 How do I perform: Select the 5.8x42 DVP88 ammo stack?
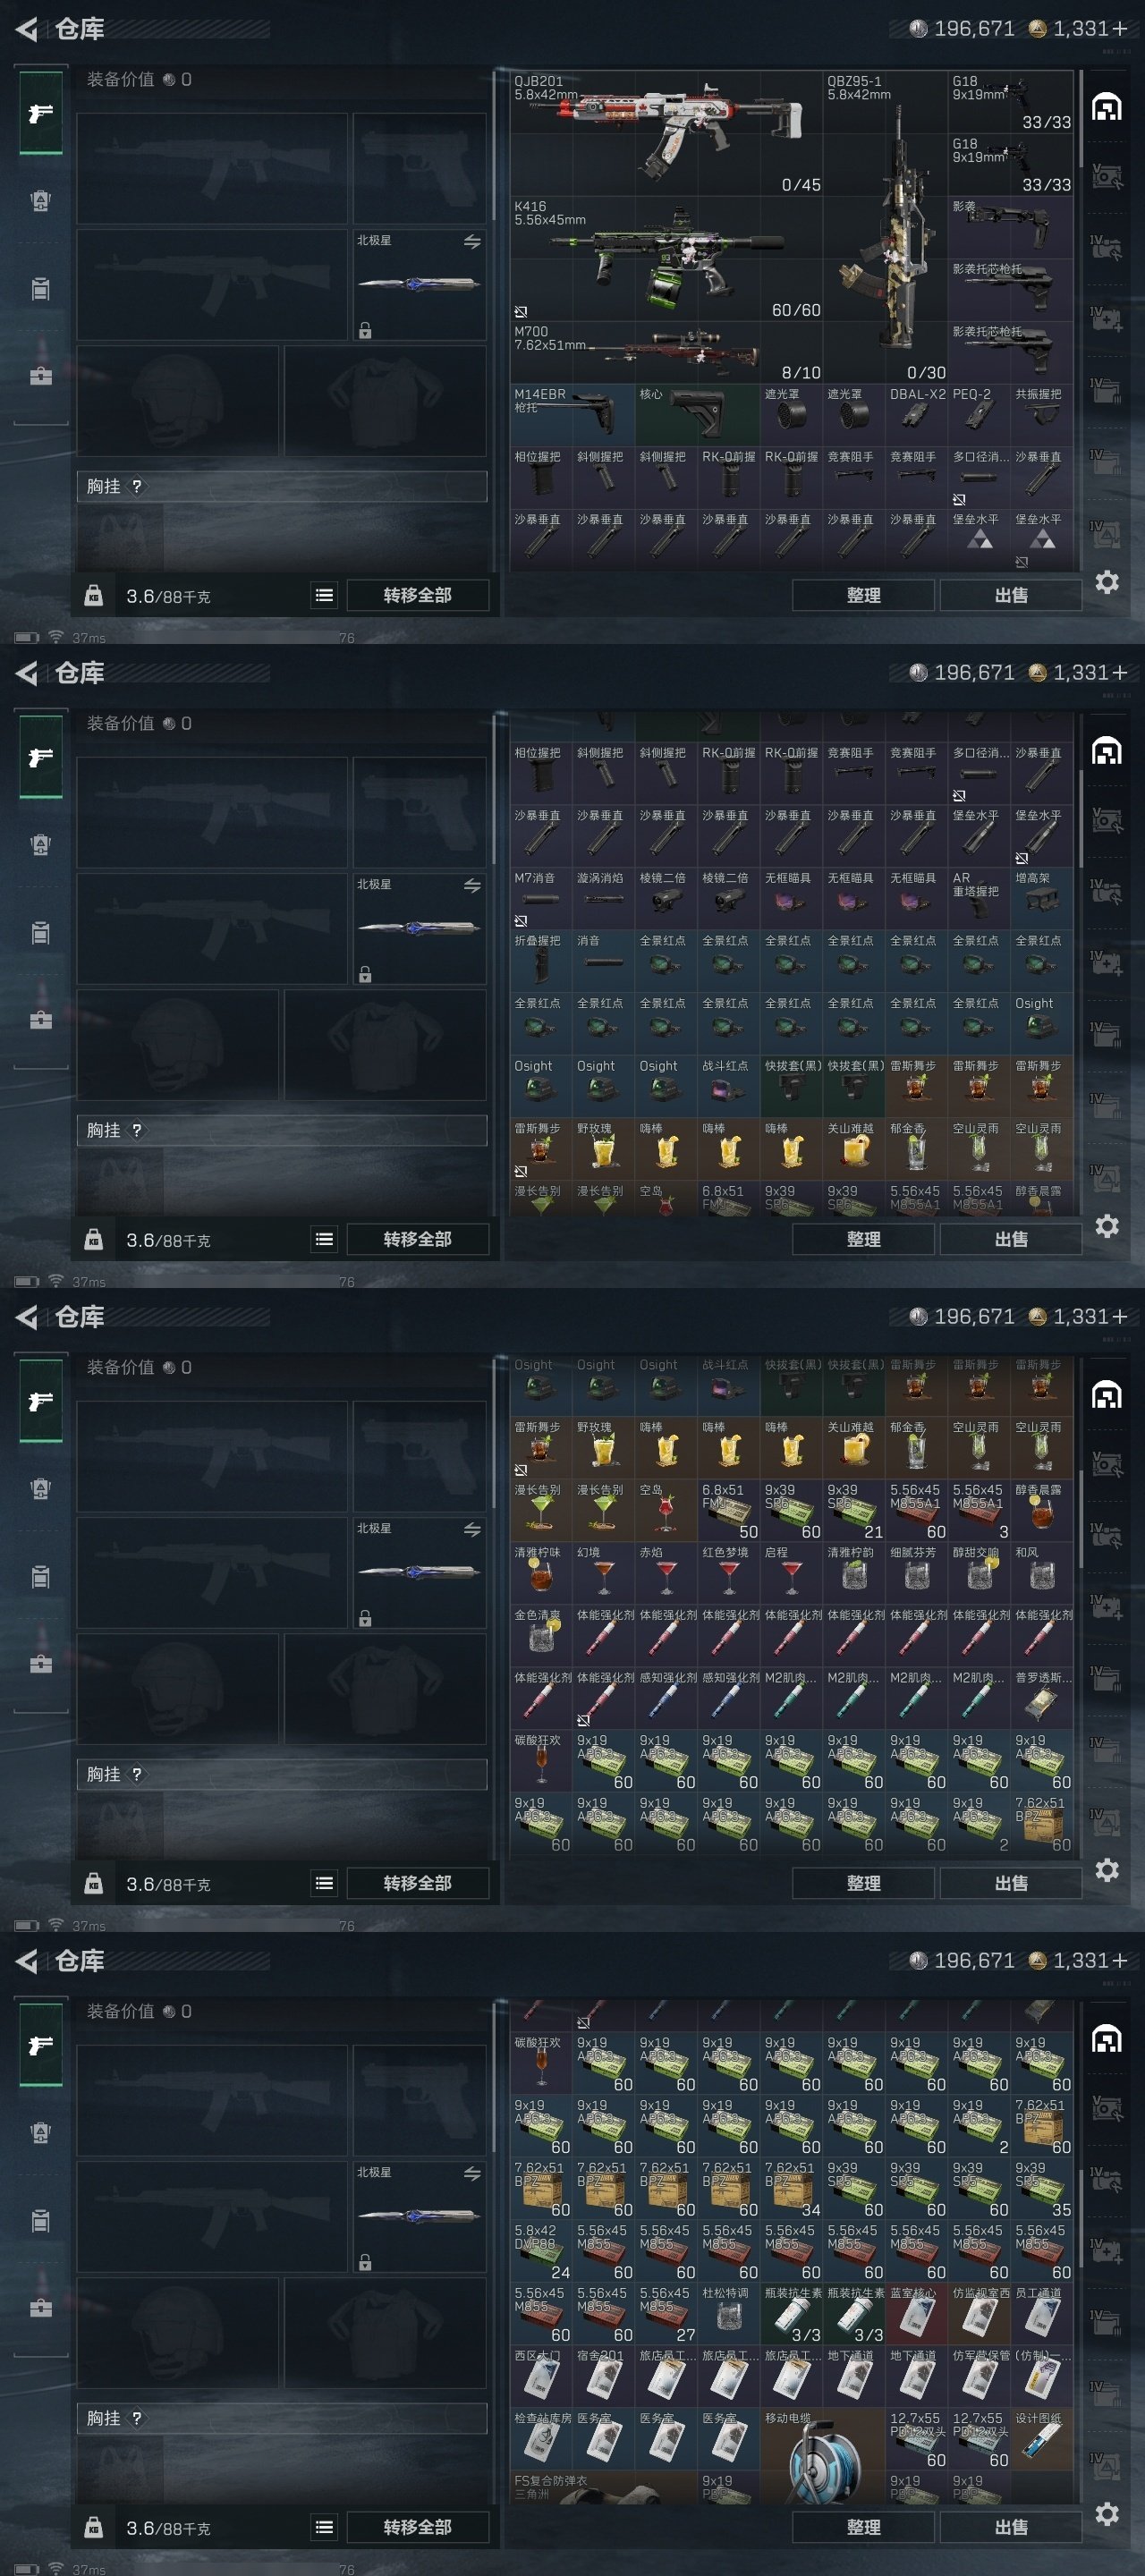tap(541, 2252)
